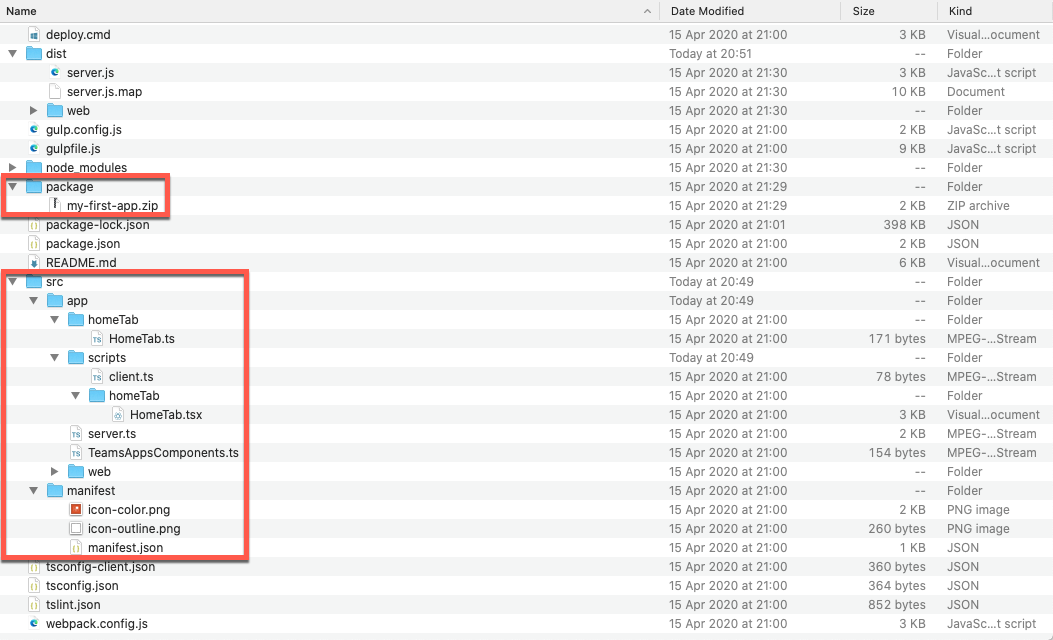Collapse the src folder disclosure triangle
1053x640 pixels.
pos(12,282)
